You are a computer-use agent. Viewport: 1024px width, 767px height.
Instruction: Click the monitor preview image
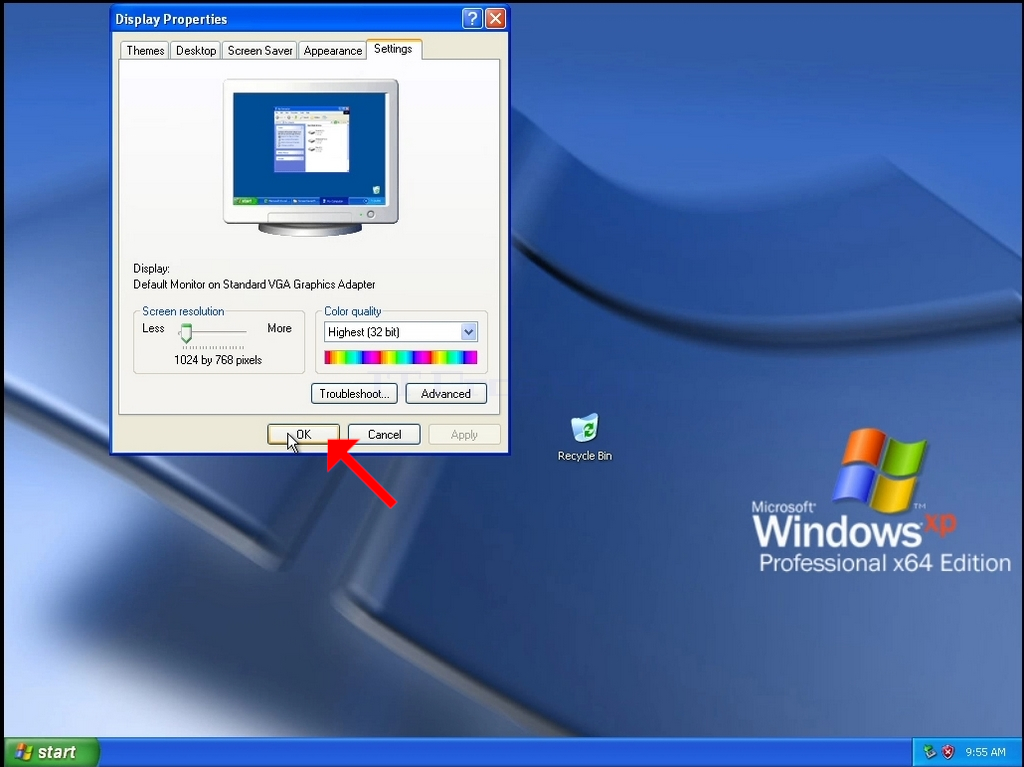point(311,157)
